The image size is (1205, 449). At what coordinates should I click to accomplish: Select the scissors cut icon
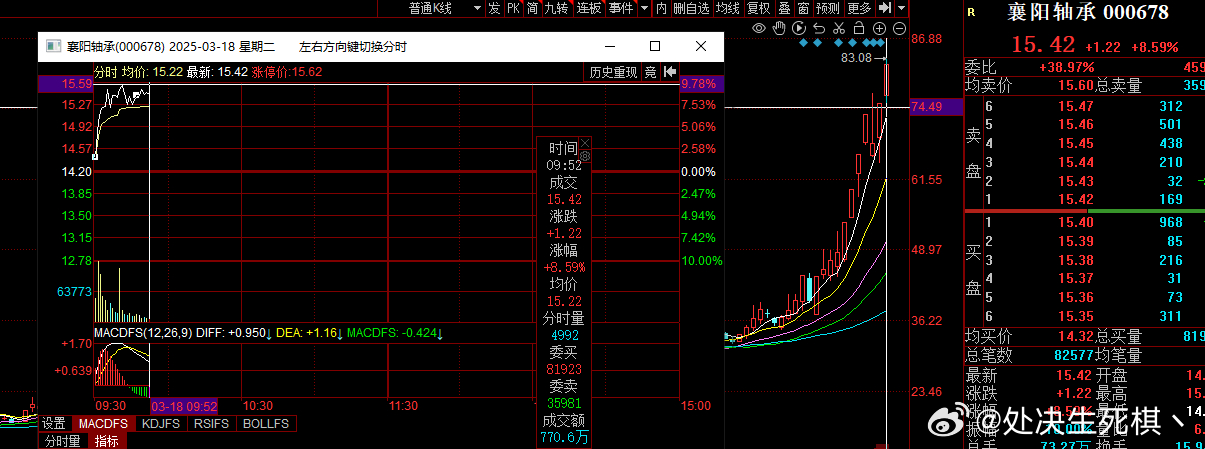pyautogui.click(x=838, y=28)
